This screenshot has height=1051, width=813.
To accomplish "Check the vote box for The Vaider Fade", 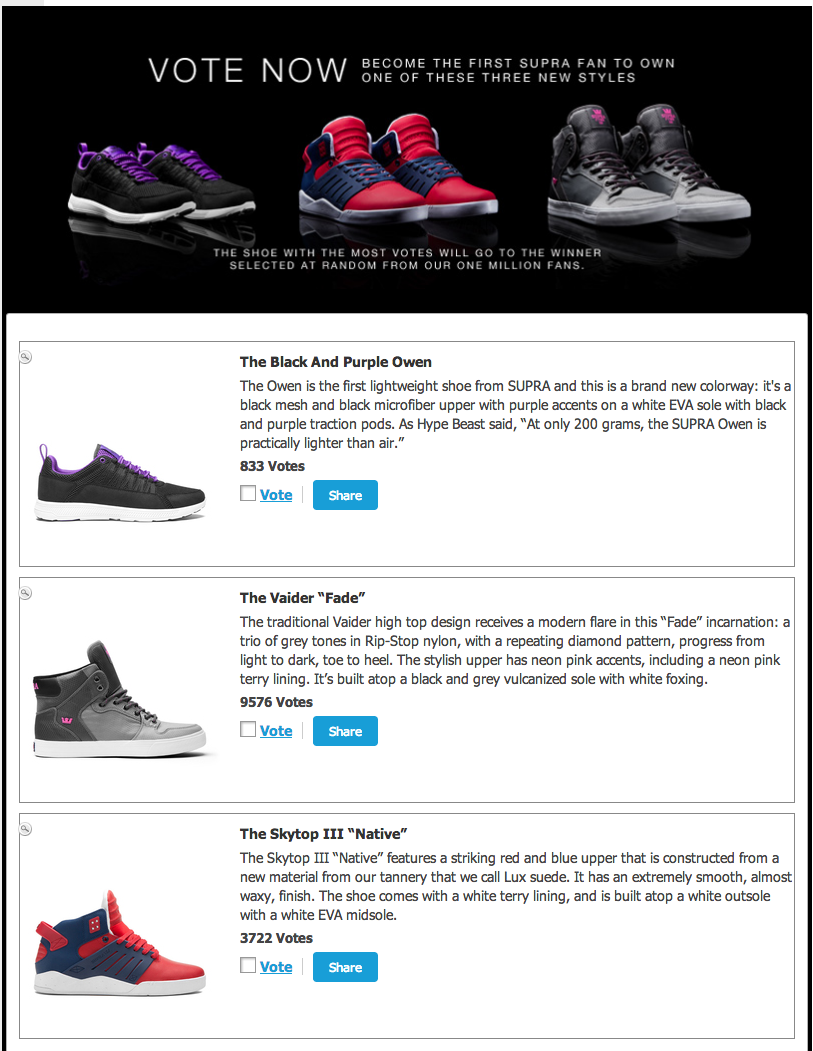I will pos(248,729).
